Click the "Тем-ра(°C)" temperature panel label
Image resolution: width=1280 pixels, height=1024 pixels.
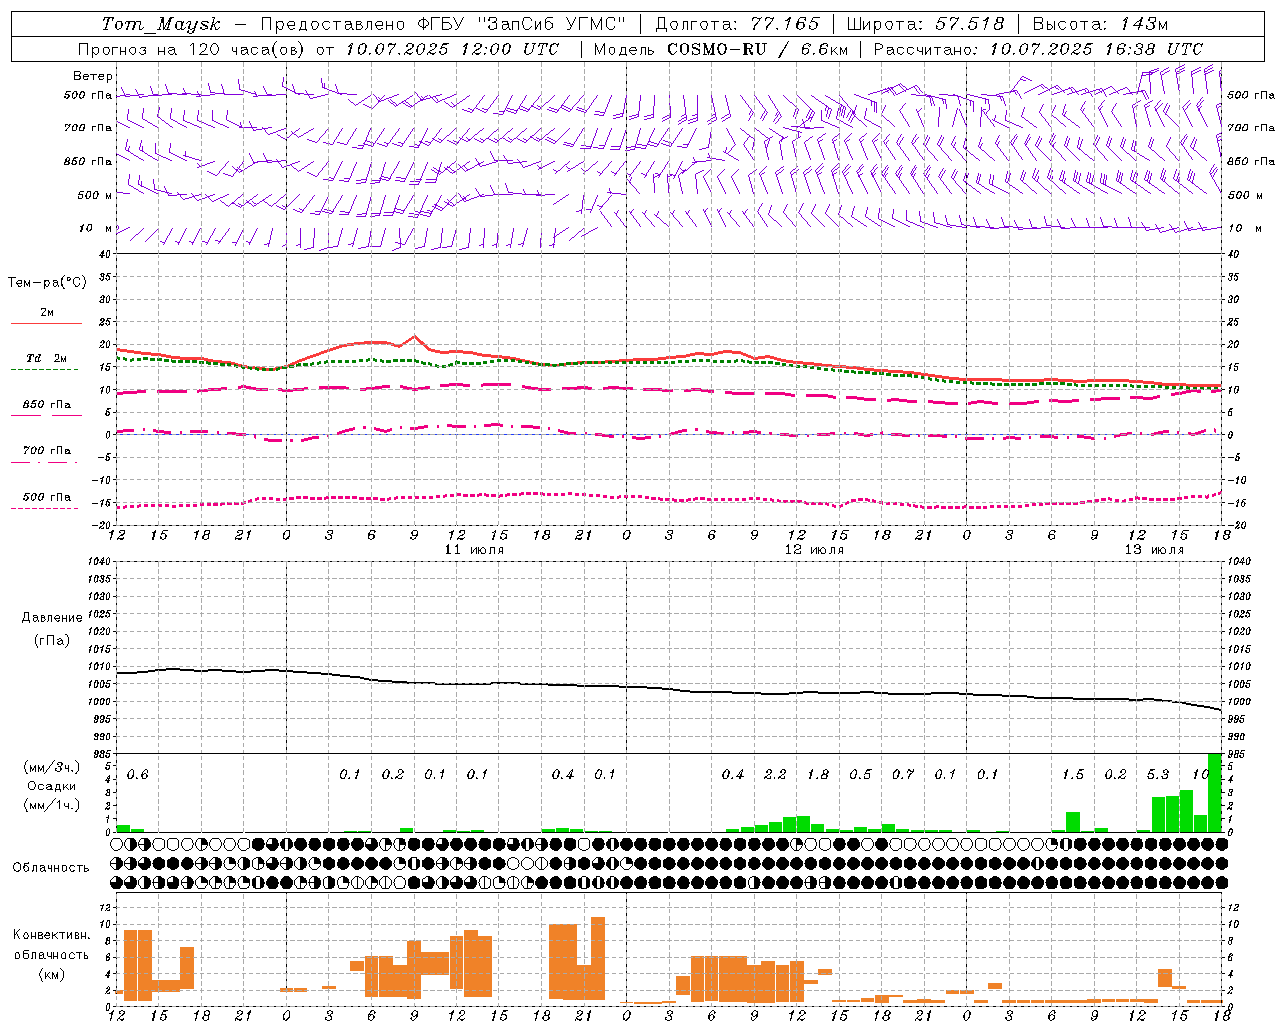(x=47, y=283)
